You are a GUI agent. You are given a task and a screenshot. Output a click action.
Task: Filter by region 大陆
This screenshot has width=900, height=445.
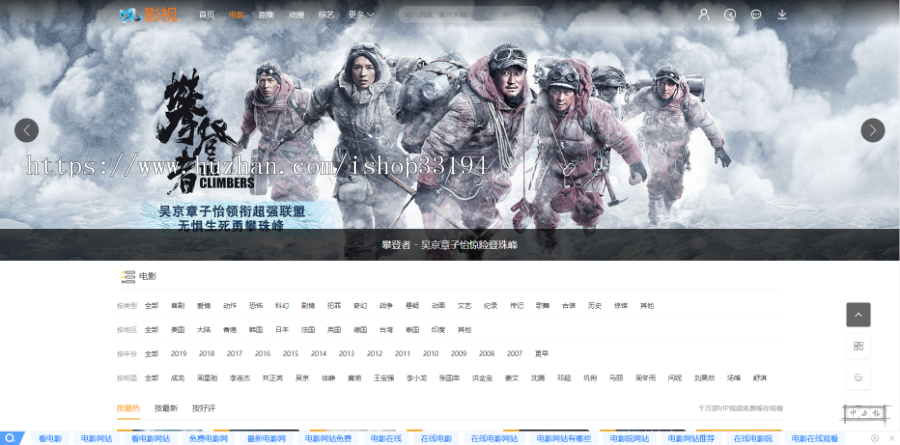pyautogui.click(x=204, y=330)
